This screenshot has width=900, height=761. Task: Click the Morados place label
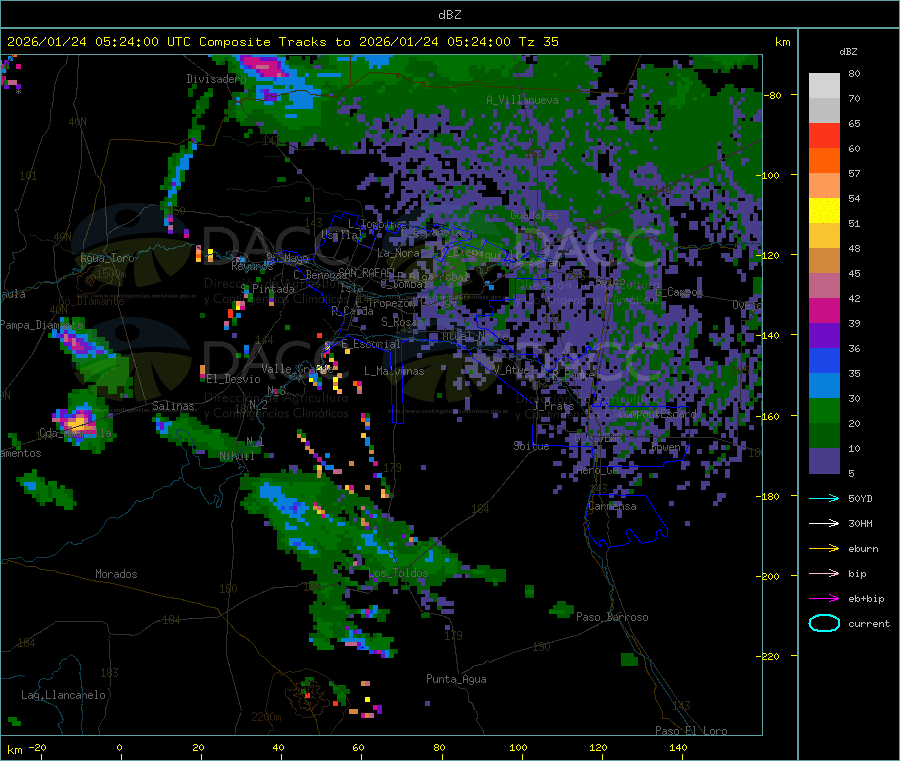(116, 574)
